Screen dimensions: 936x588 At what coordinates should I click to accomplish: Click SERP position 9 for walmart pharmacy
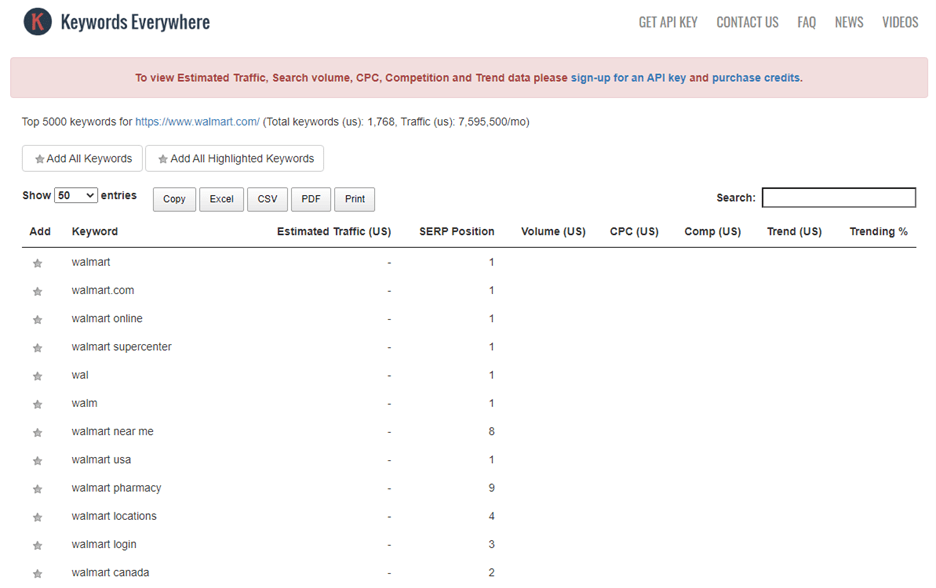(491, 488)
